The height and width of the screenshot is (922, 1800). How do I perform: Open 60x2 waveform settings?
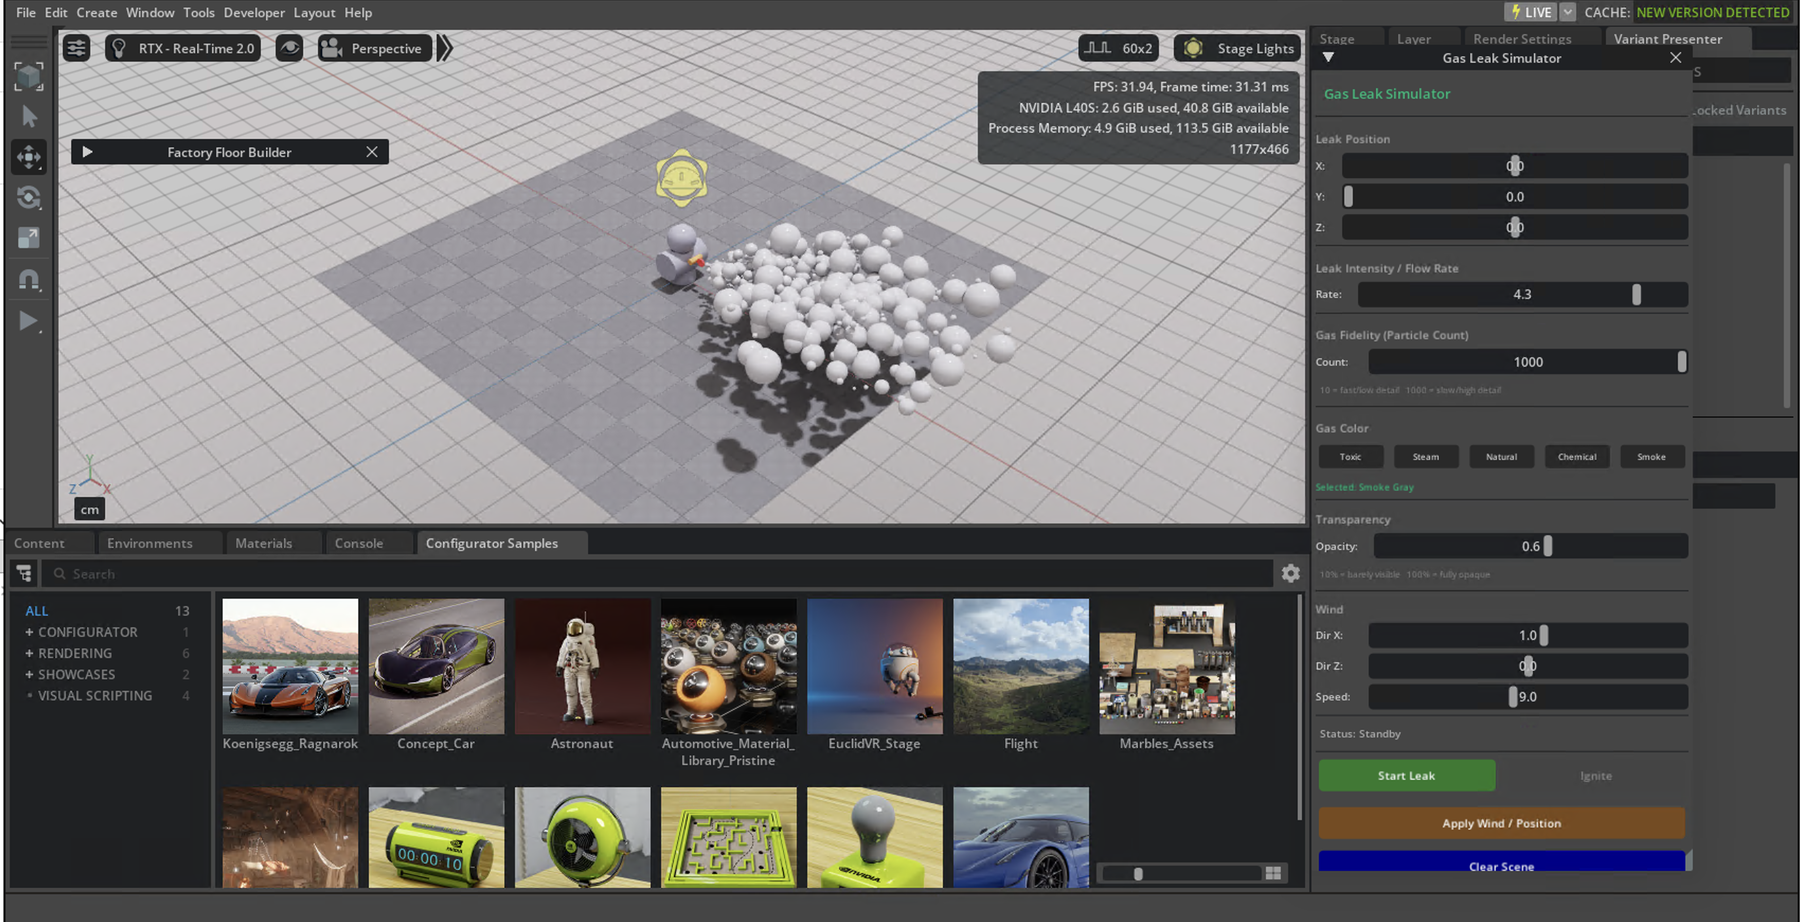pos(1119,48)
